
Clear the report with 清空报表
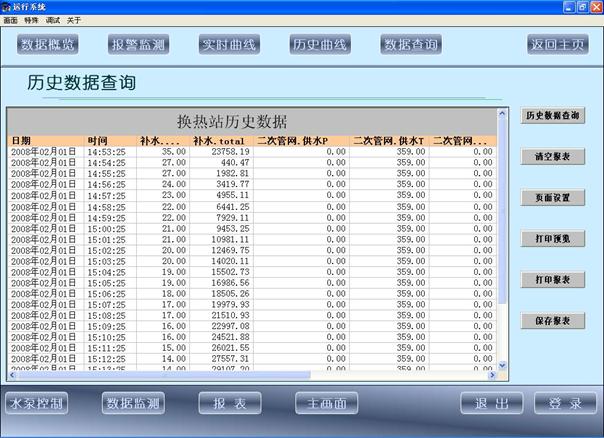[553, 157]
